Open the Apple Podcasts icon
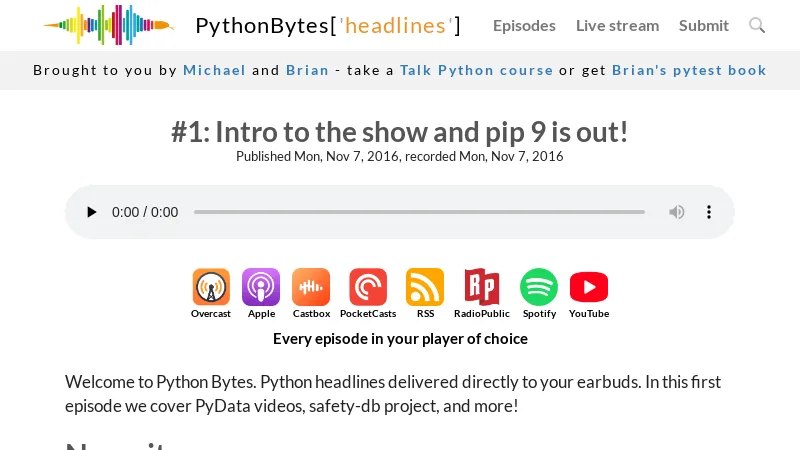The width and height of the screenshot is (800, 450). pos(261,287)
